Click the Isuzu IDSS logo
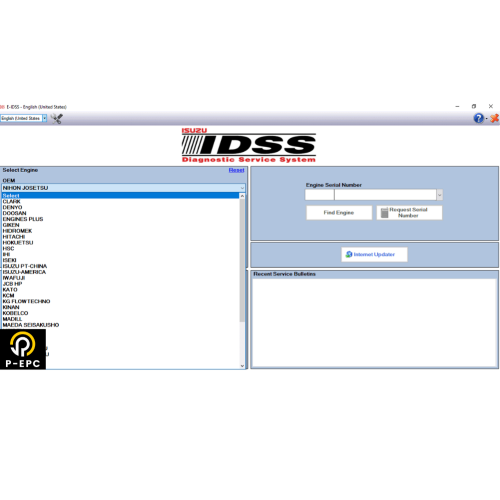The width and height of the screenshot is (500, 500). [249, 145]
